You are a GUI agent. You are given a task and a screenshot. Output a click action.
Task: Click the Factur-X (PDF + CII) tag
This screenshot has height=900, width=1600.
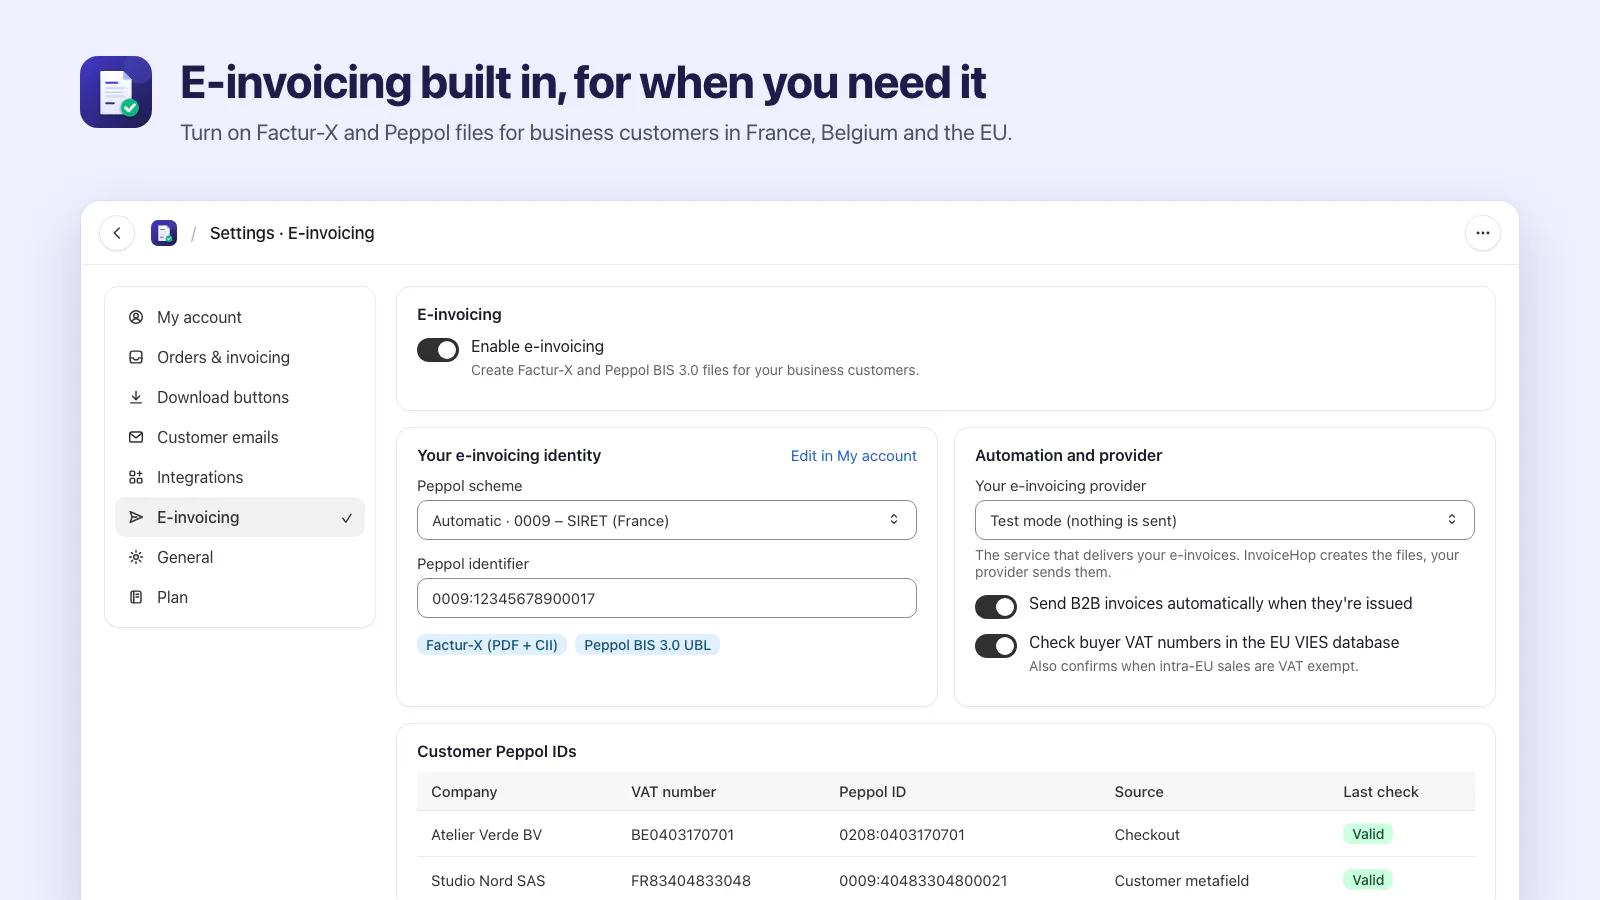click(x=492, y=645)
